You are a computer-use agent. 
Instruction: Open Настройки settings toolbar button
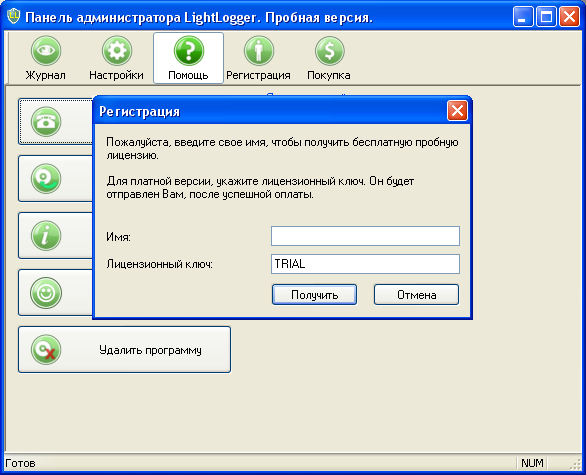[116, 58]
